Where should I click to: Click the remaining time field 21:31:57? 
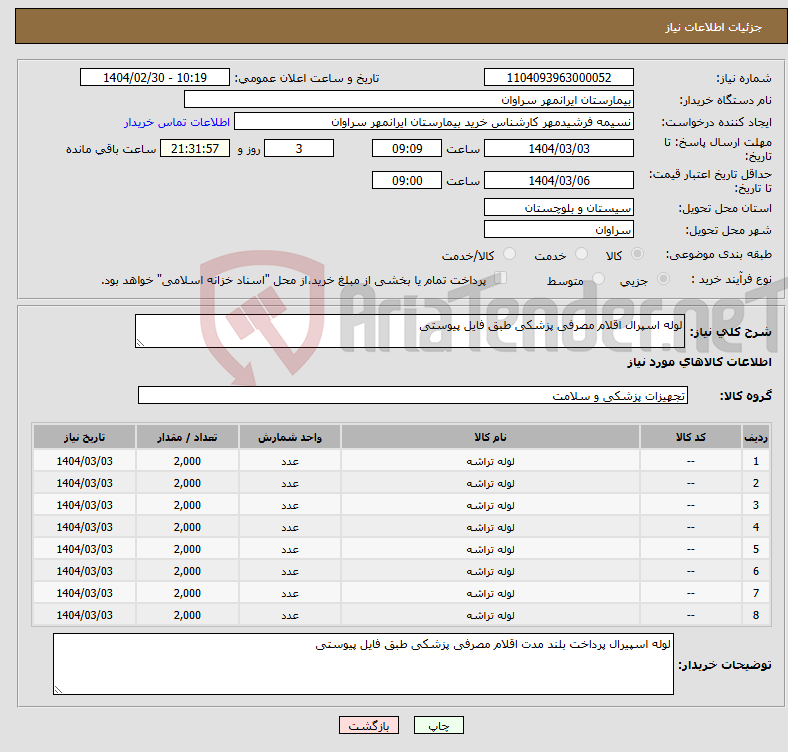pos(194,148)
